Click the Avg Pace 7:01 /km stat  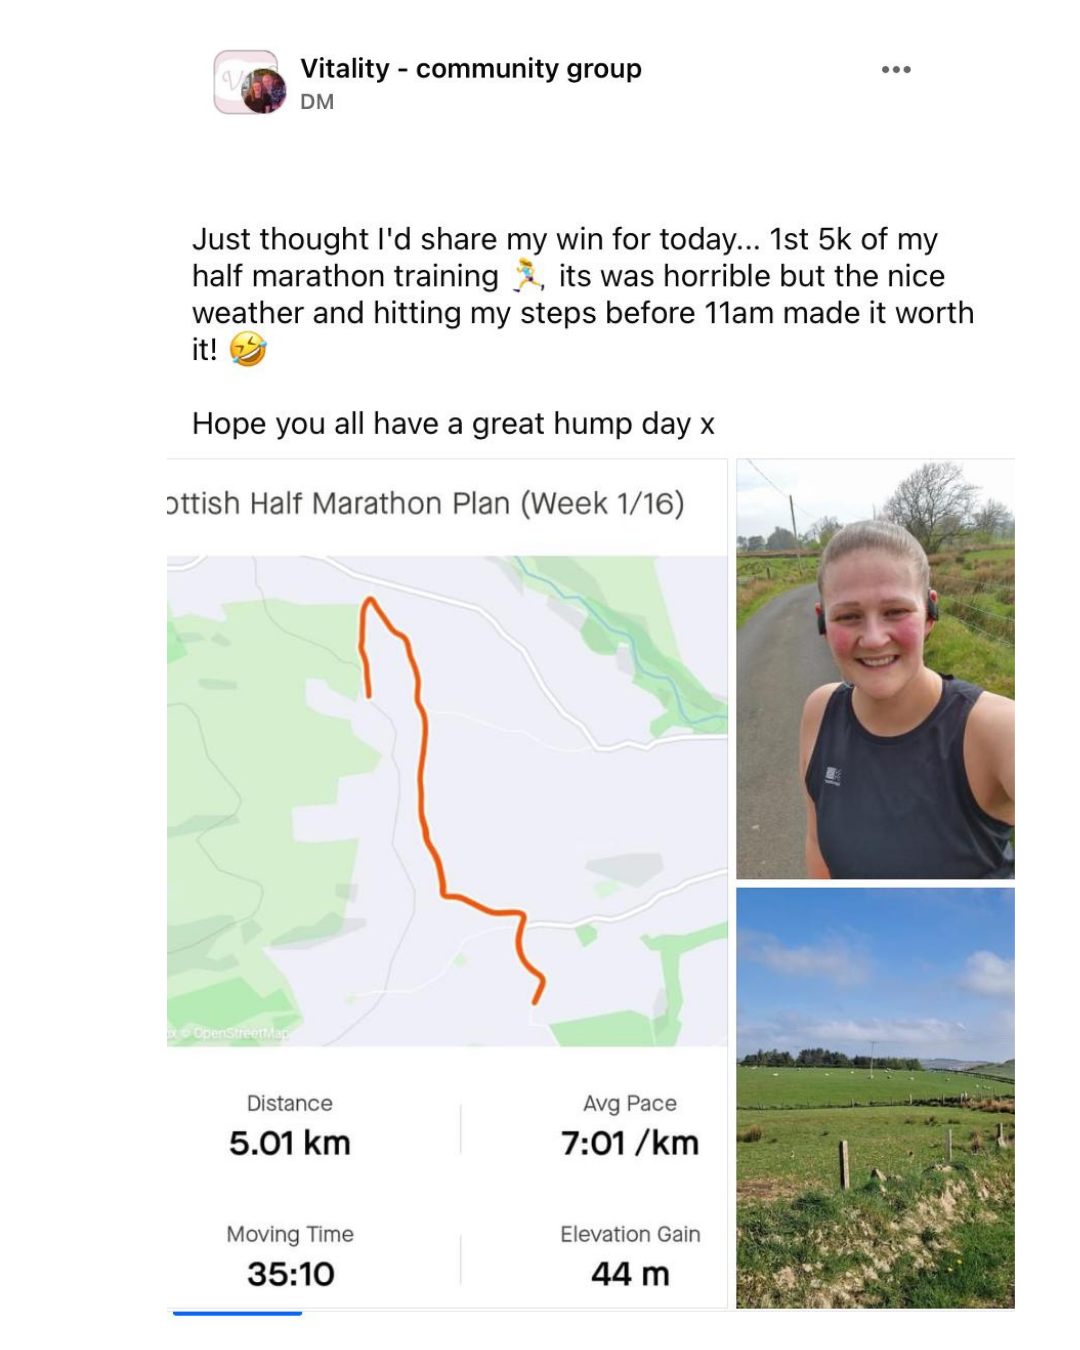click(629, 1126)
